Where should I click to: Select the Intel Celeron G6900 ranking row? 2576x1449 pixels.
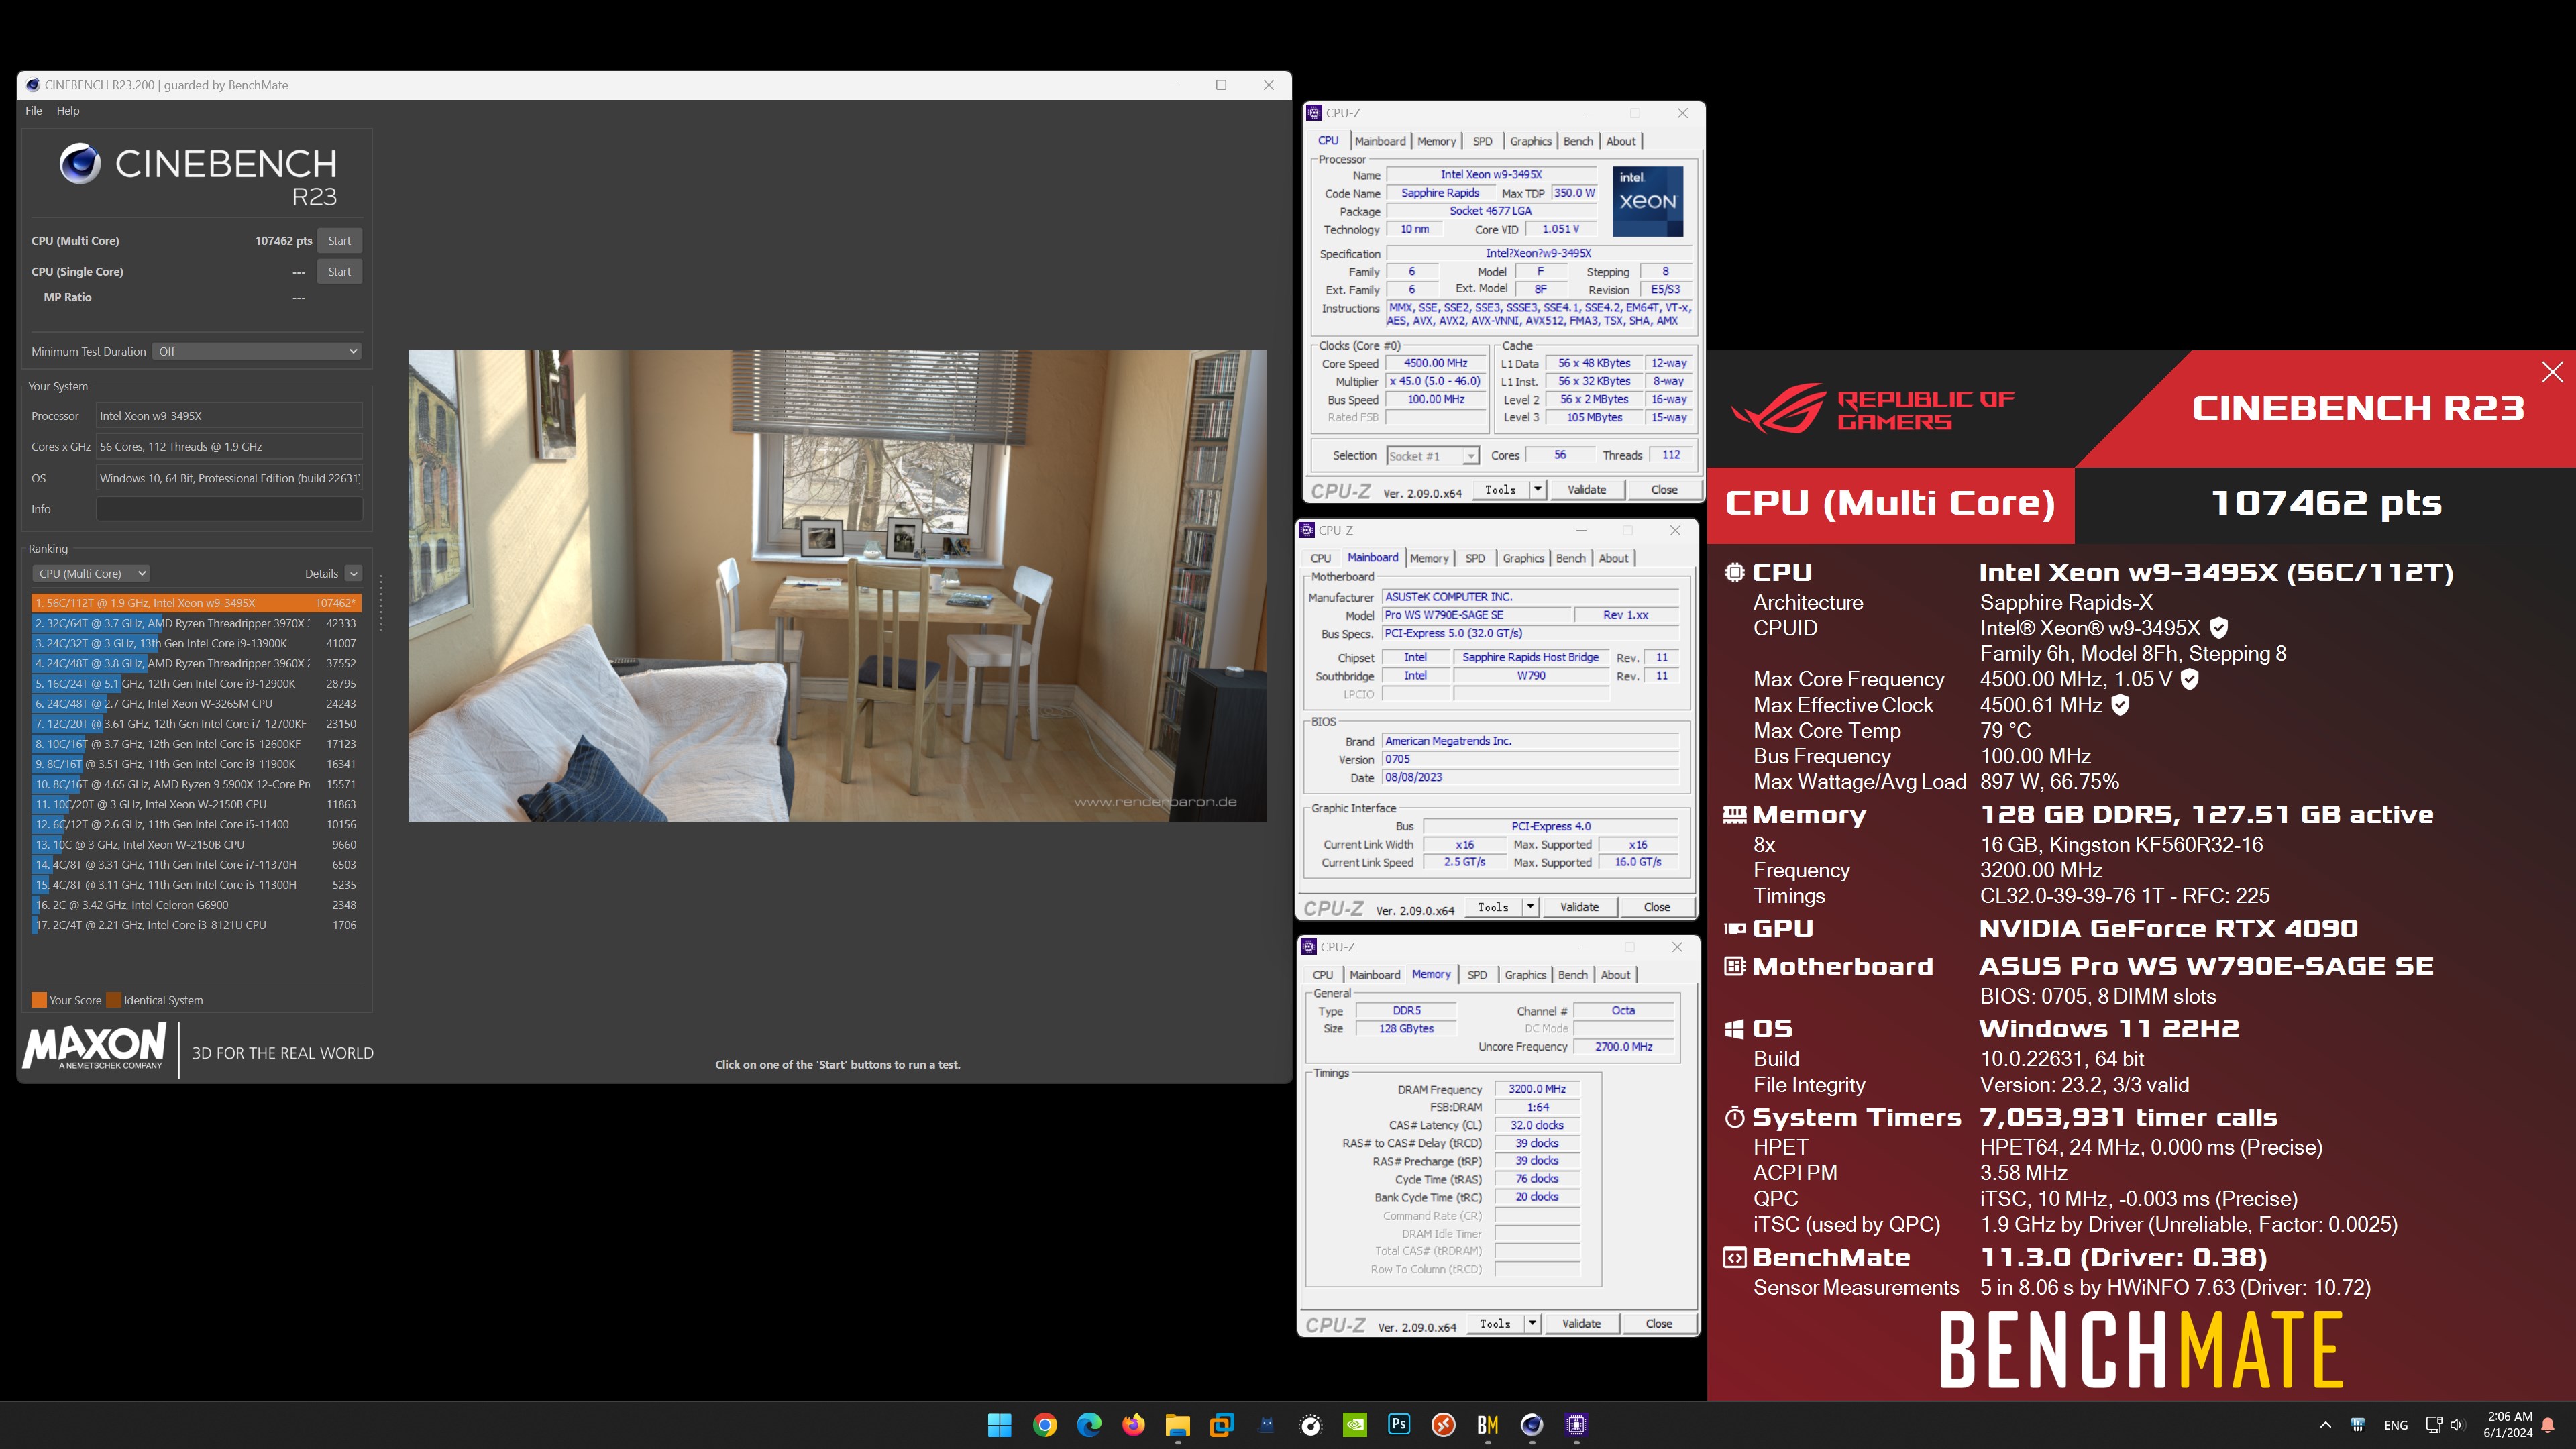pos(196,905)
